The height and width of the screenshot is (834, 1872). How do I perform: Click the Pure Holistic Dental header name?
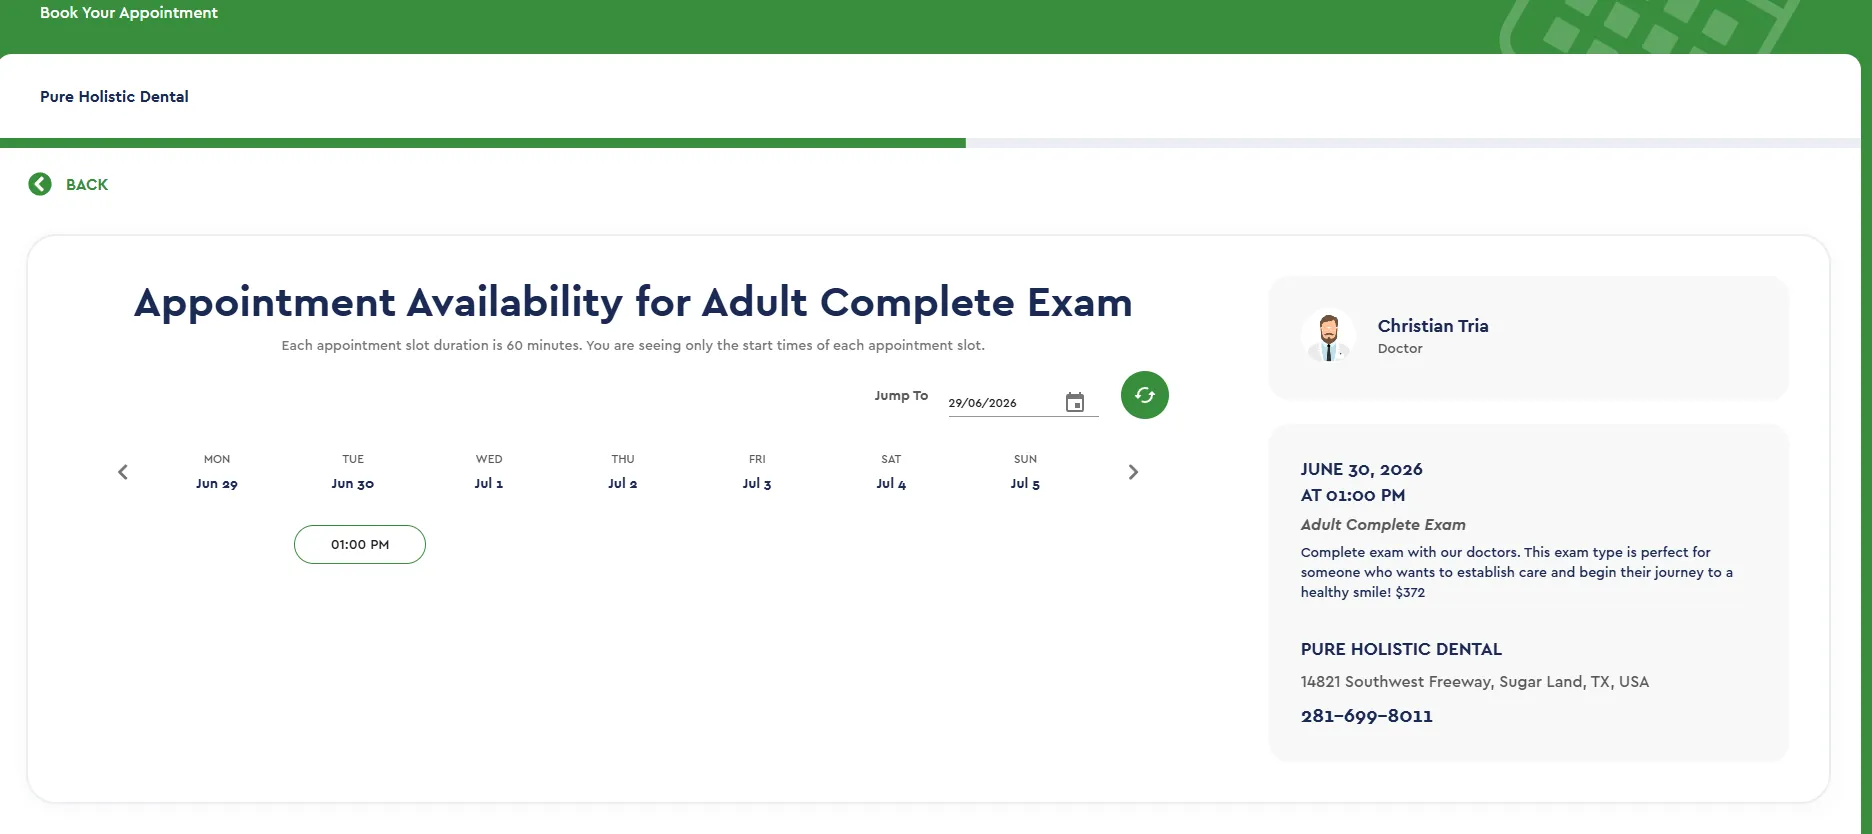pyautogui.click(x=114, y=97)
